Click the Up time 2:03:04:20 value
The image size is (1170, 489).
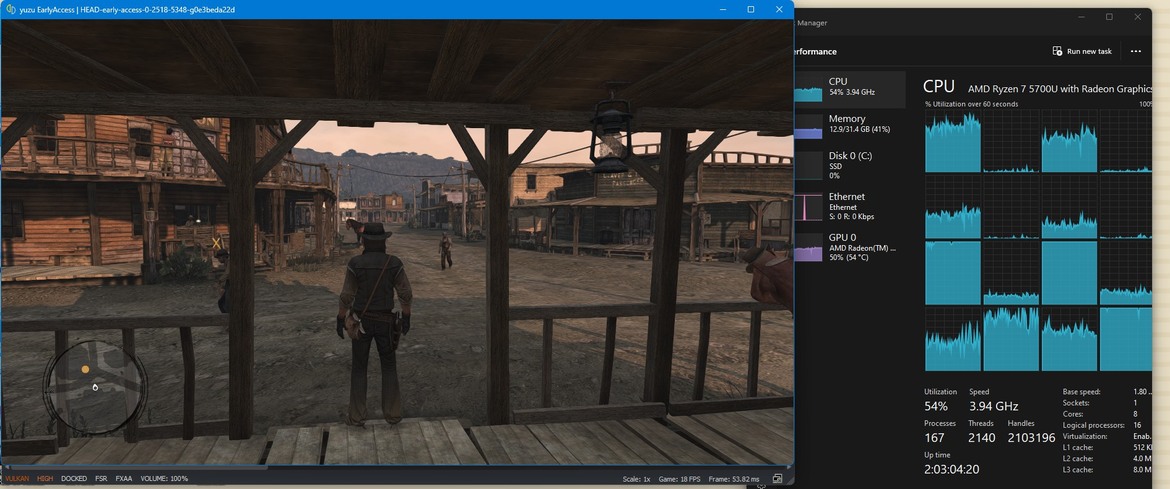click(x=951, y=470)
